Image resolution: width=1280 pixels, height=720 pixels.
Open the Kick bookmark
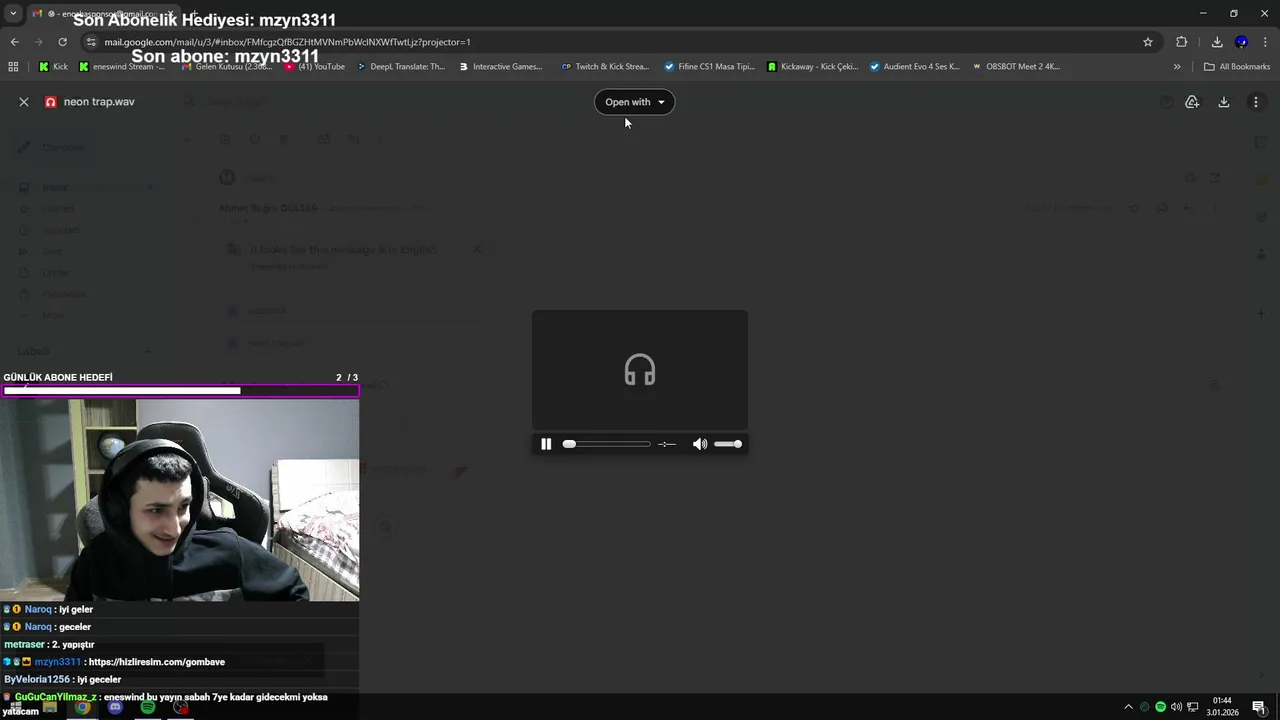pyautogui.click(x=54, y=67)
